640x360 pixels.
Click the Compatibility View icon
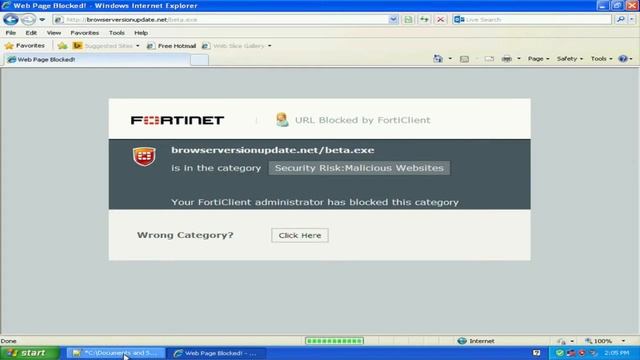pos(408,20)
